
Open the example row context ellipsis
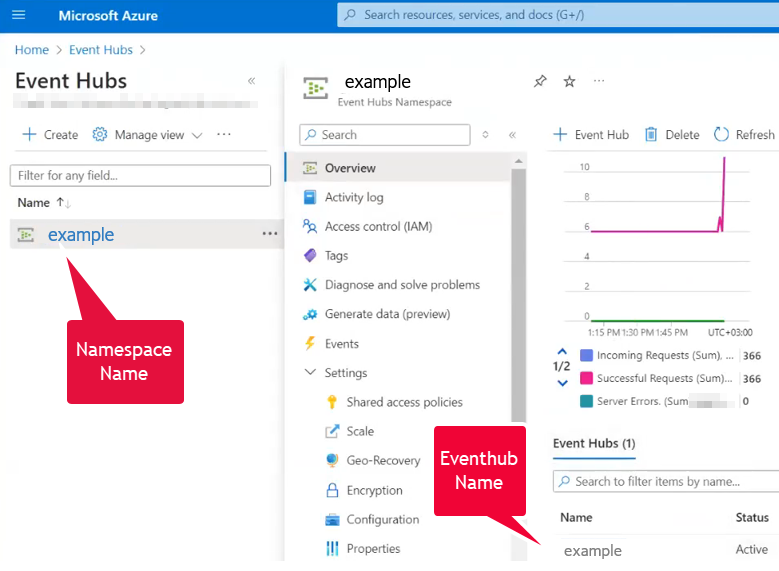tap(270, 234)
